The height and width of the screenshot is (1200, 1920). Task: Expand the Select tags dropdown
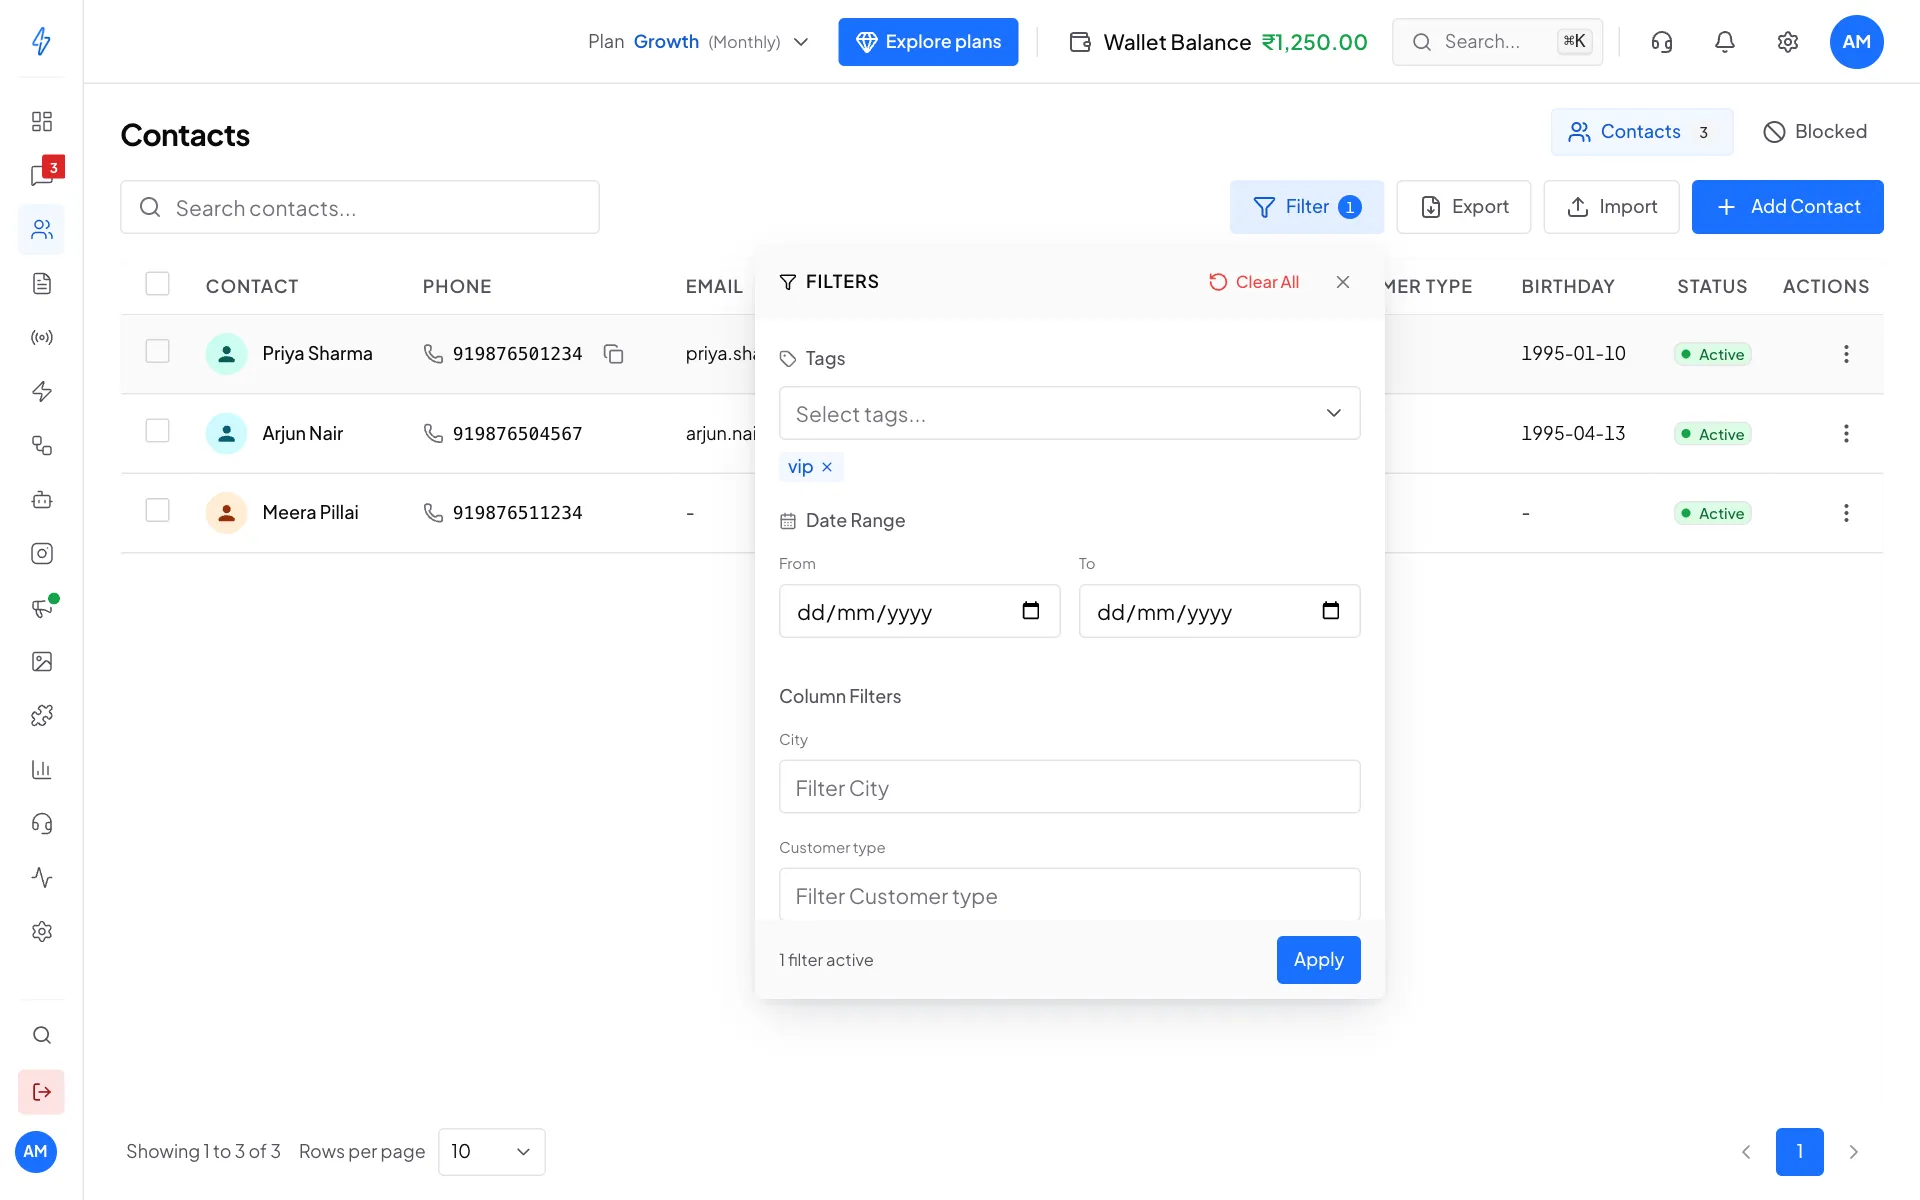pyautogui.click(x=1069, y=413)
